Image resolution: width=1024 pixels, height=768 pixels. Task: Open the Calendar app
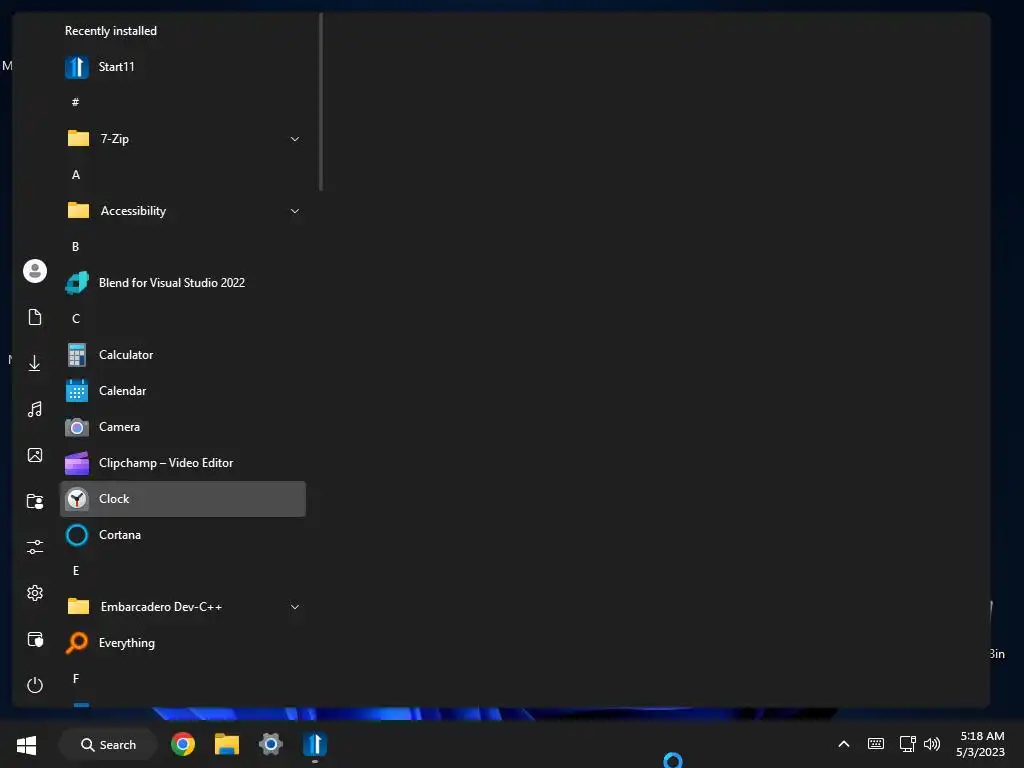(x=183, y=391)
